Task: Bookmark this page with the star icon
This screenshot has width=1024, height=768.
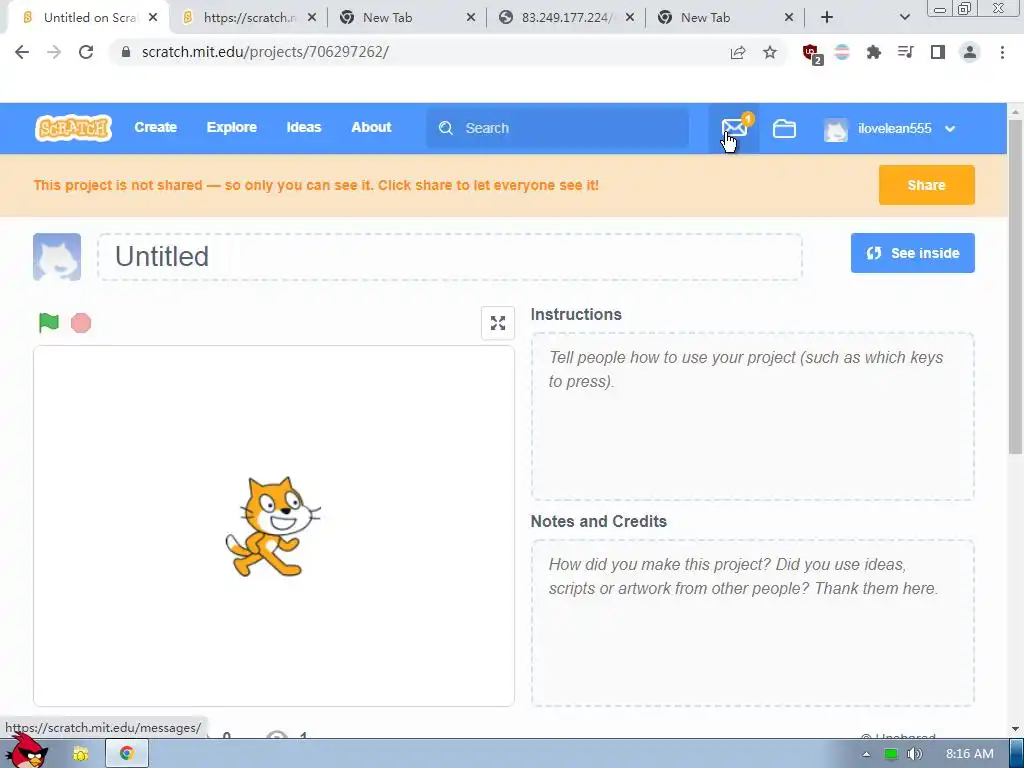Action: [x=770, y=52]
